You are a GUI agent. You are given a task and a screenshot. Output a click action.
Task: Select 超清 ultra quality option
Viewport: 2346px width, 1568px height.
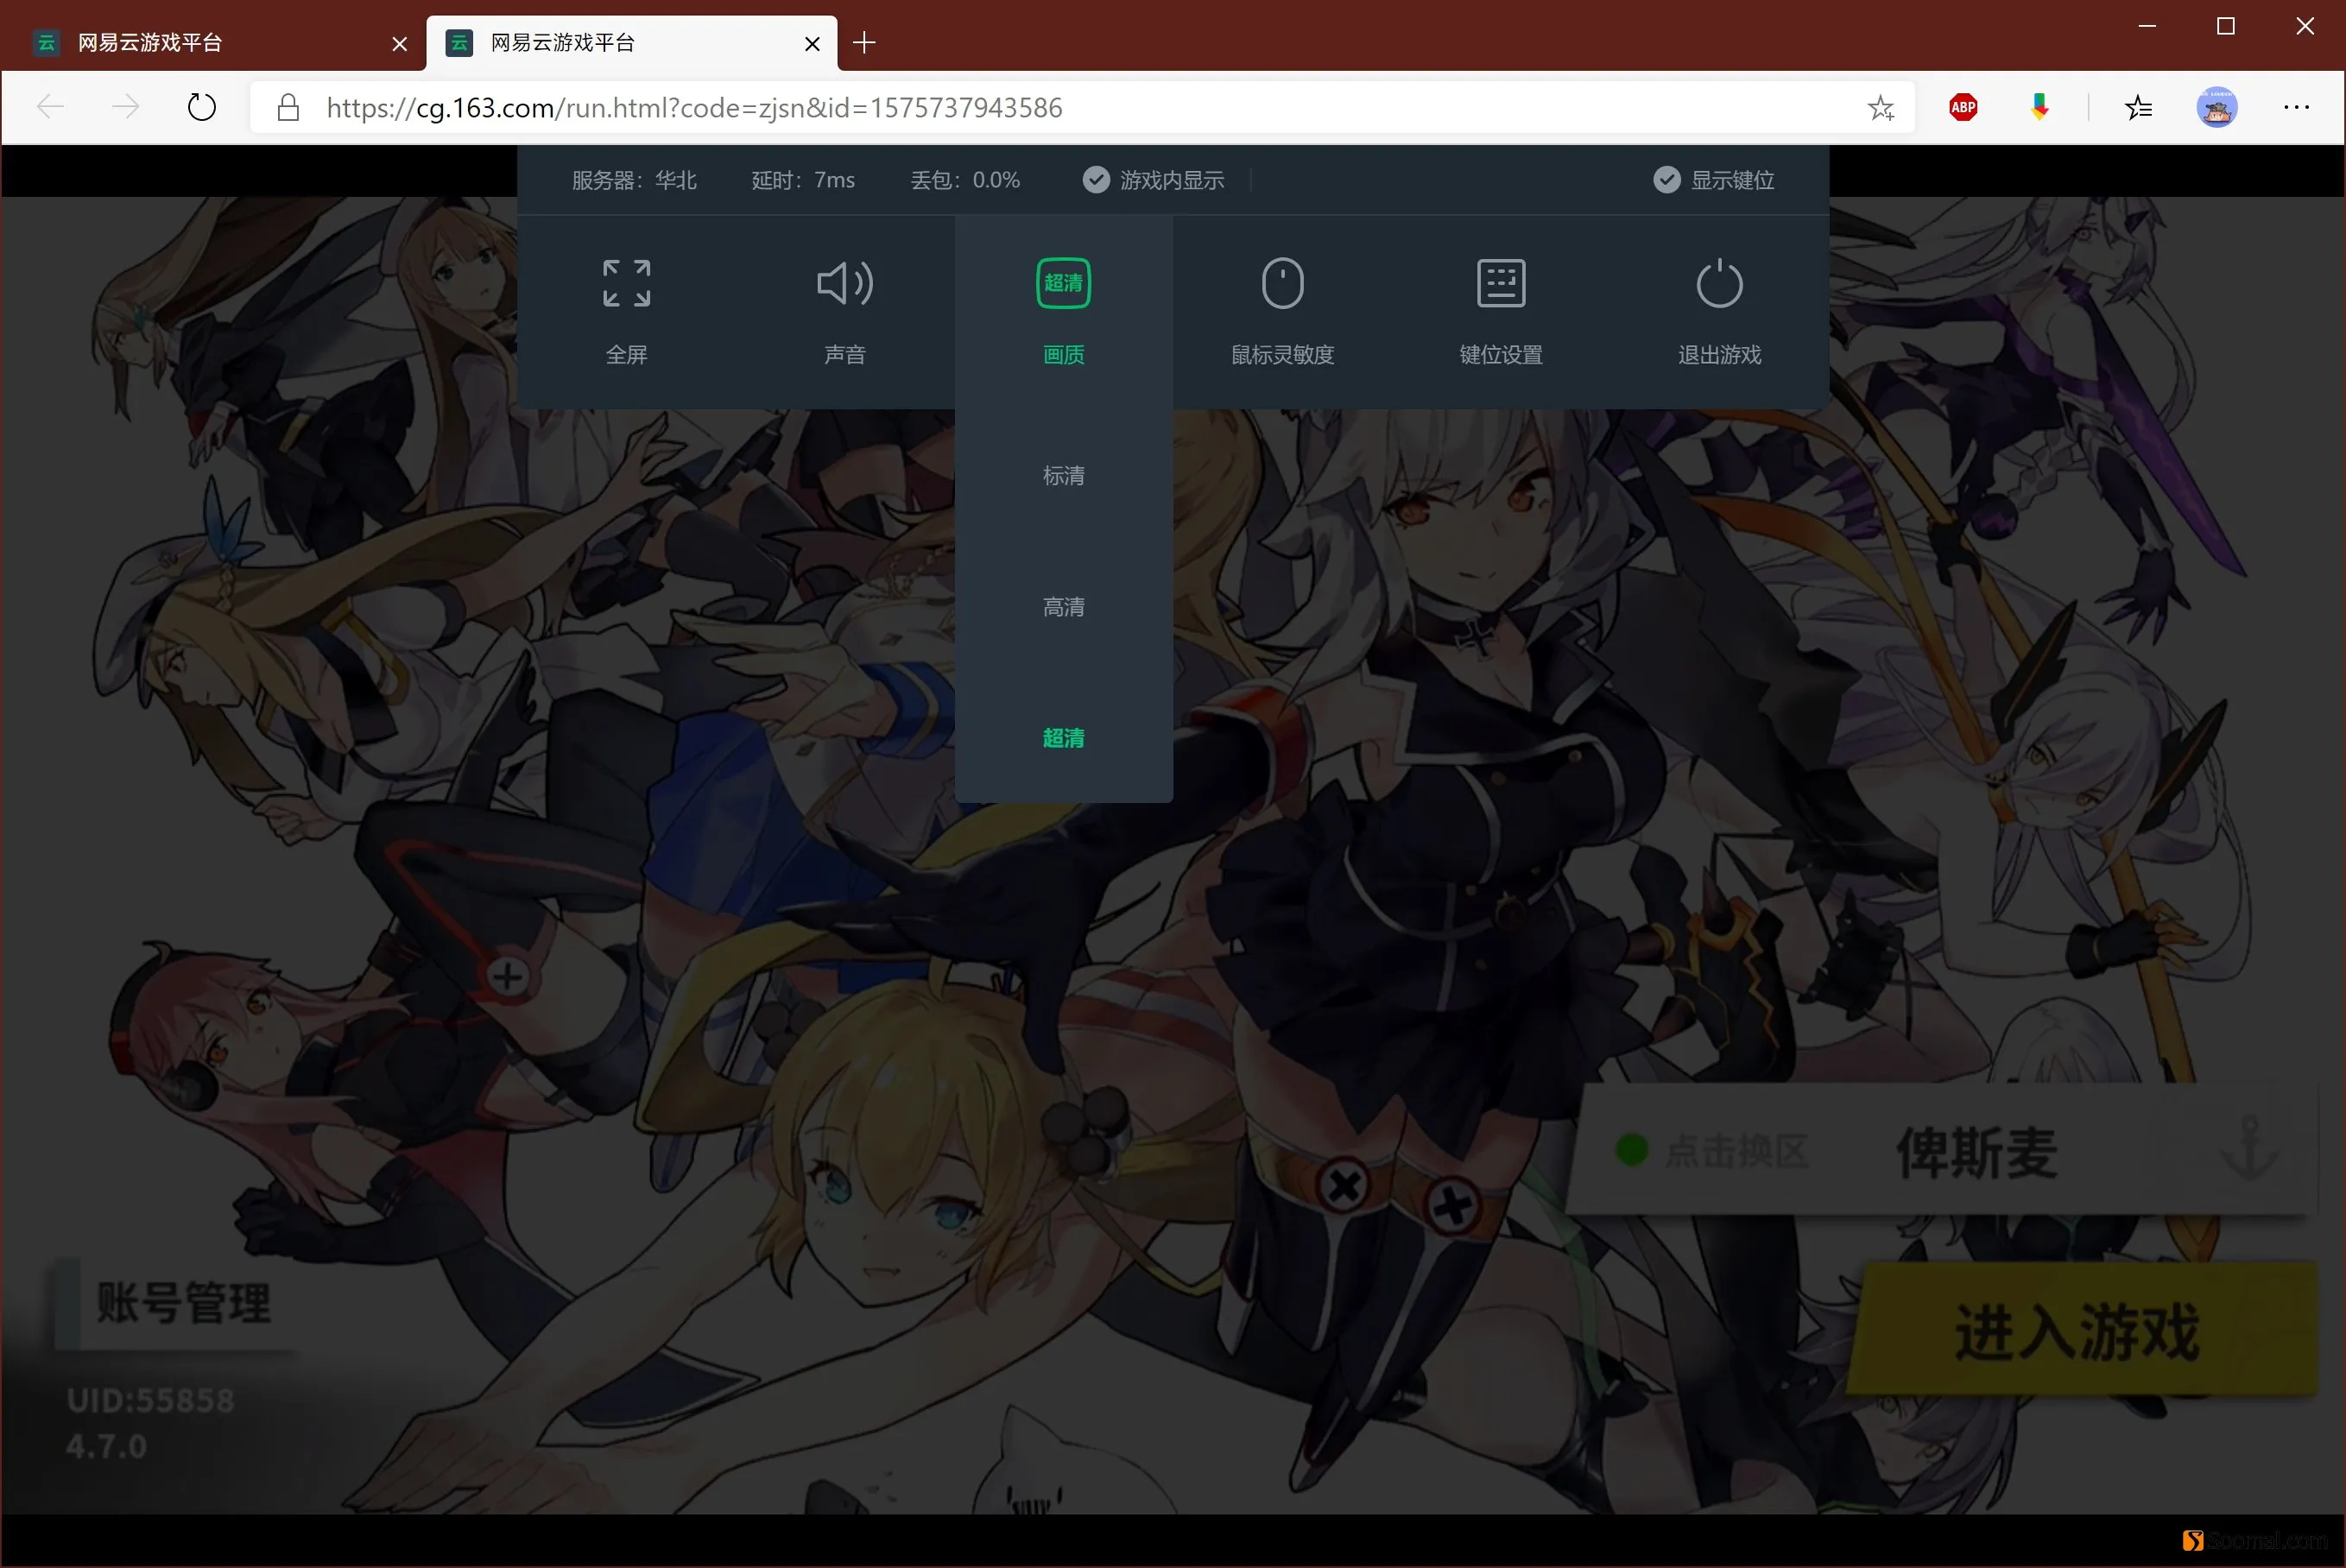[1063, 738]
